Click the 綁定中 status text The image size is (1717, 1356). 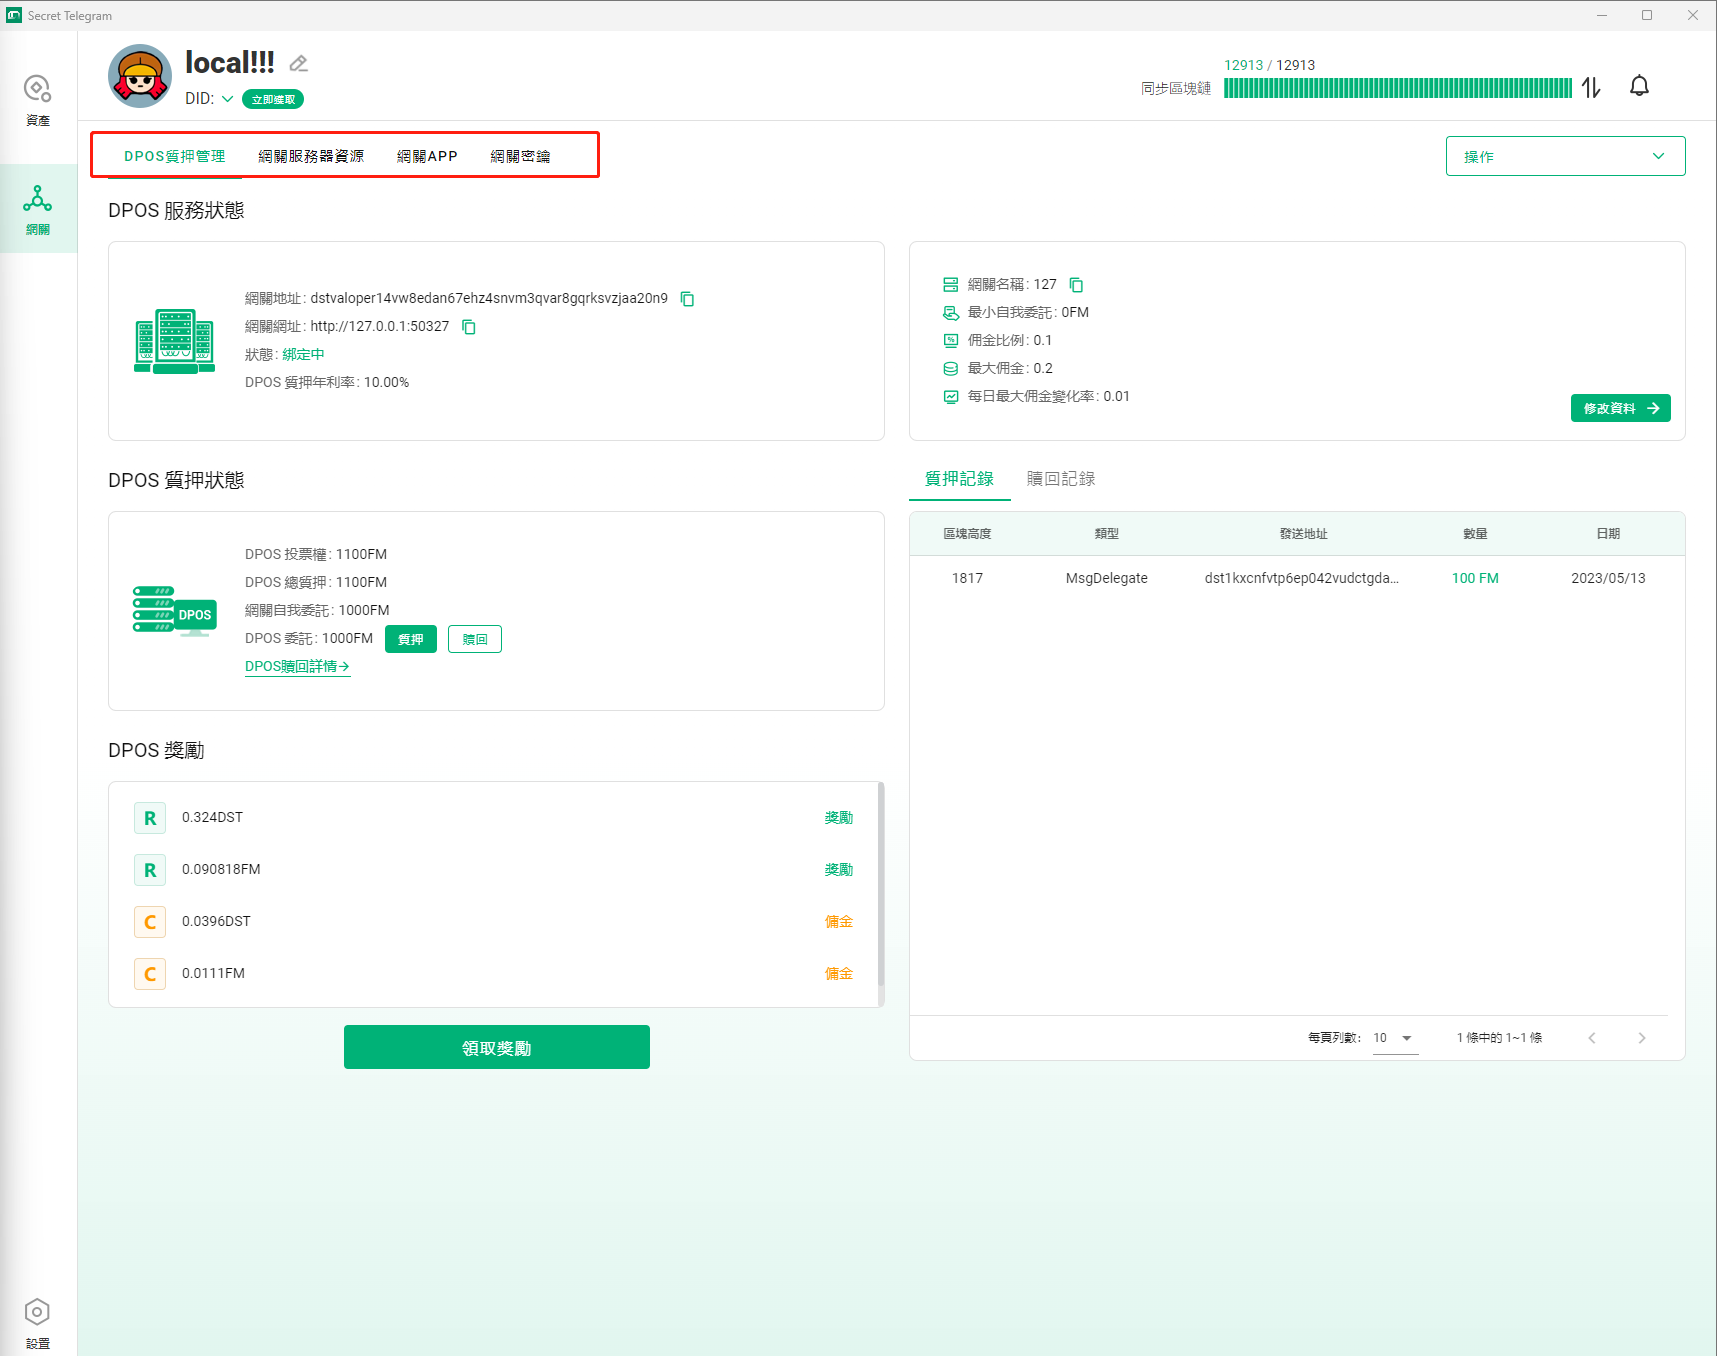(303, 355)
